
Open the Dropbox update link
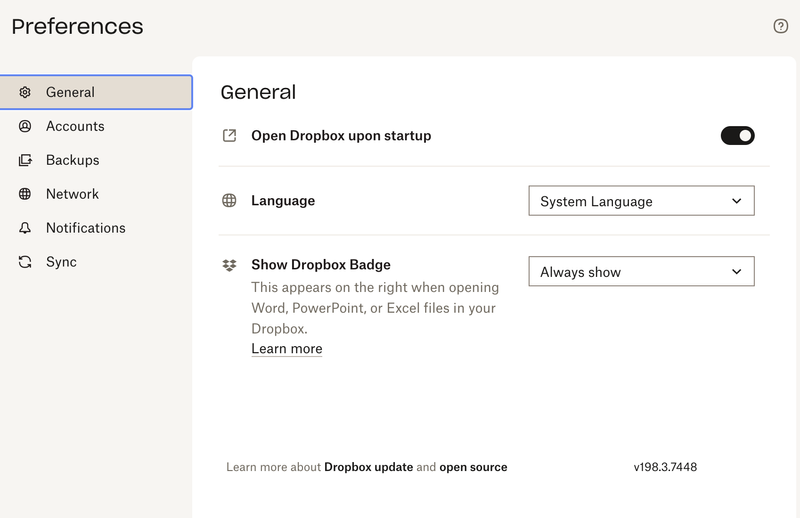(368, 467)
